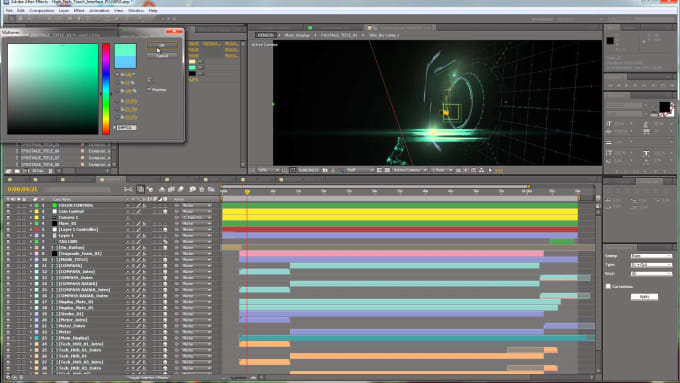Hide the Flare_01 layer
This screenshot has height=383, width=680.
pos(8,223)
